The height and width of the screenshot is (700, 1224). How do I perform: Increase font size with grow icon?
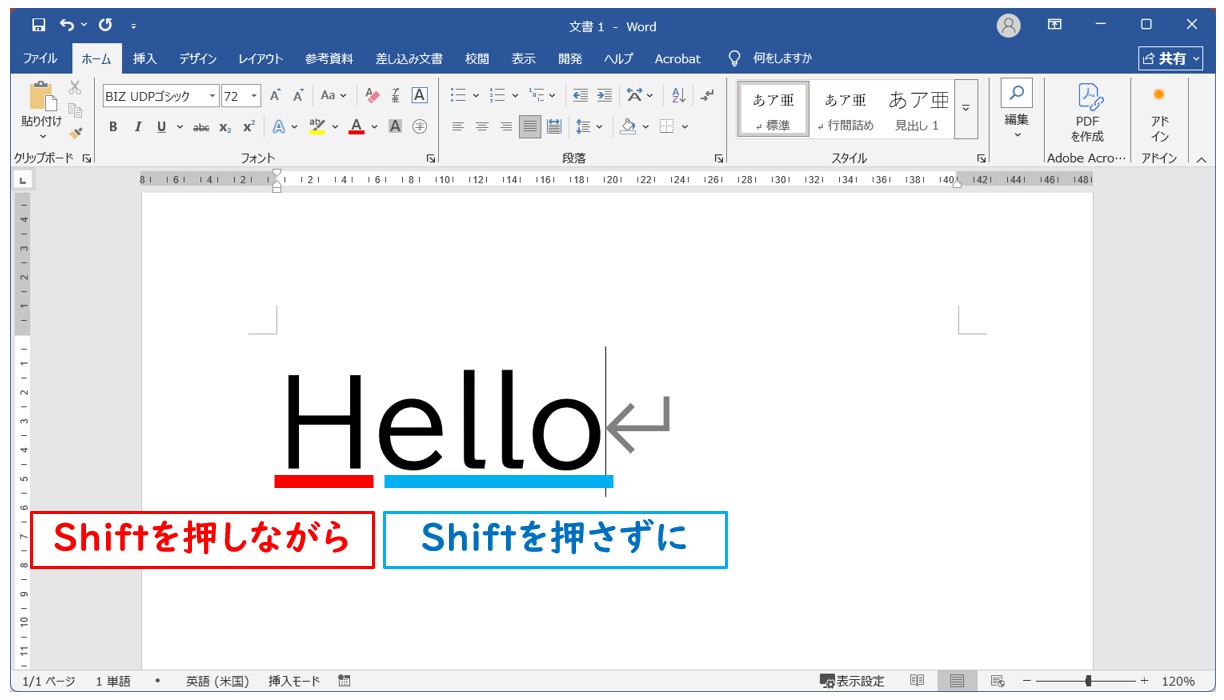point(275,96)
